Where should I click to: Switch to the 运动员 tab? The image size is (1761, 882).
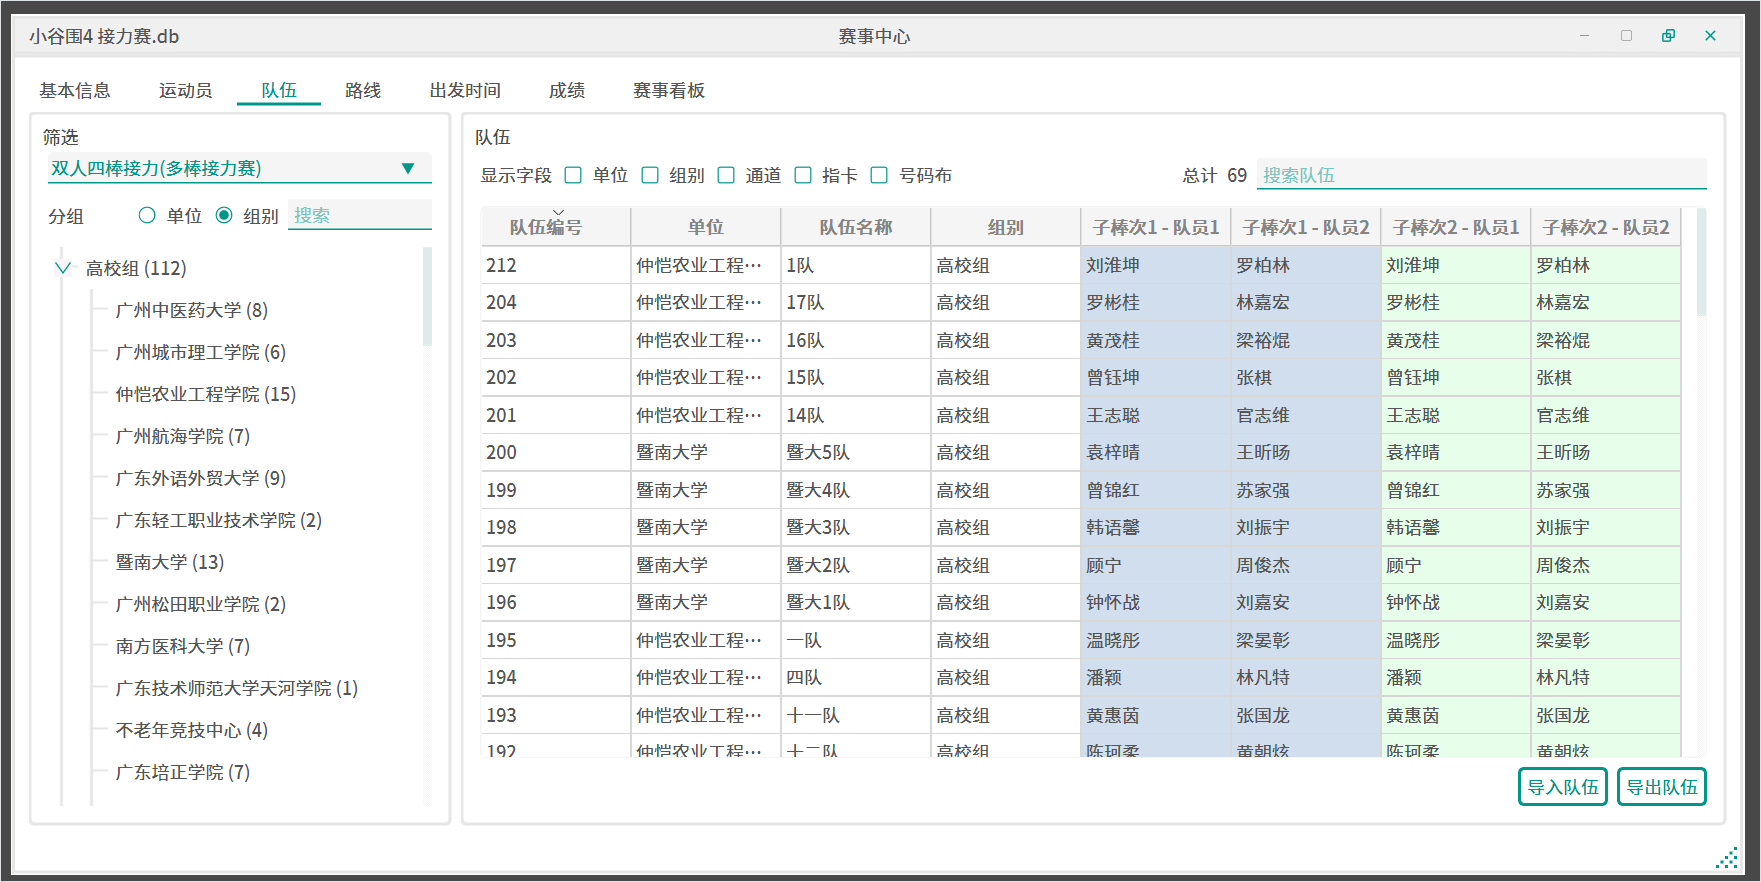point(185,91)
